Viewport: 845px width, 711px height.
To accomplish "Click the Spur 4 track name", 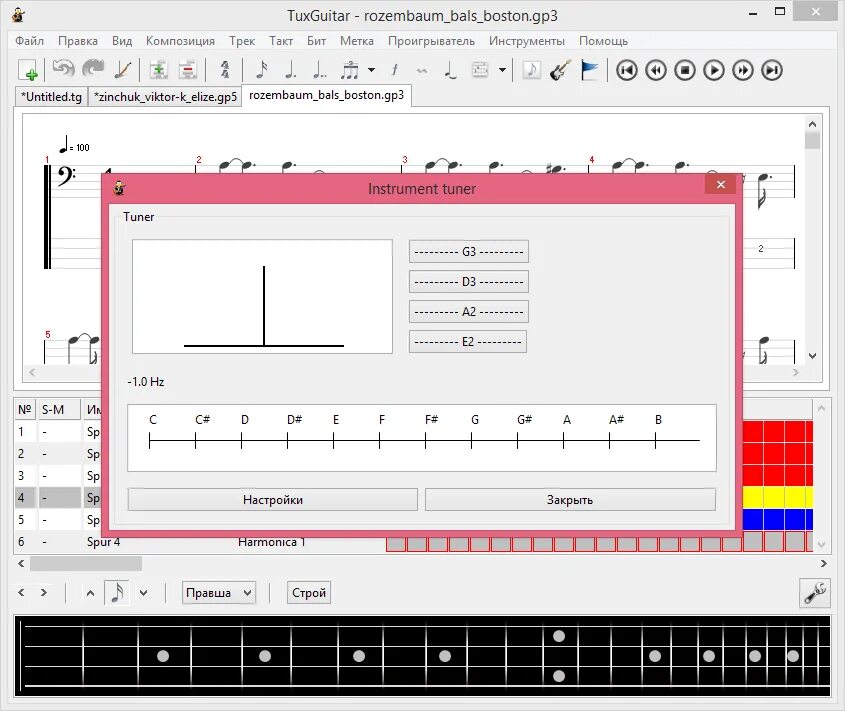I will 103,542.
